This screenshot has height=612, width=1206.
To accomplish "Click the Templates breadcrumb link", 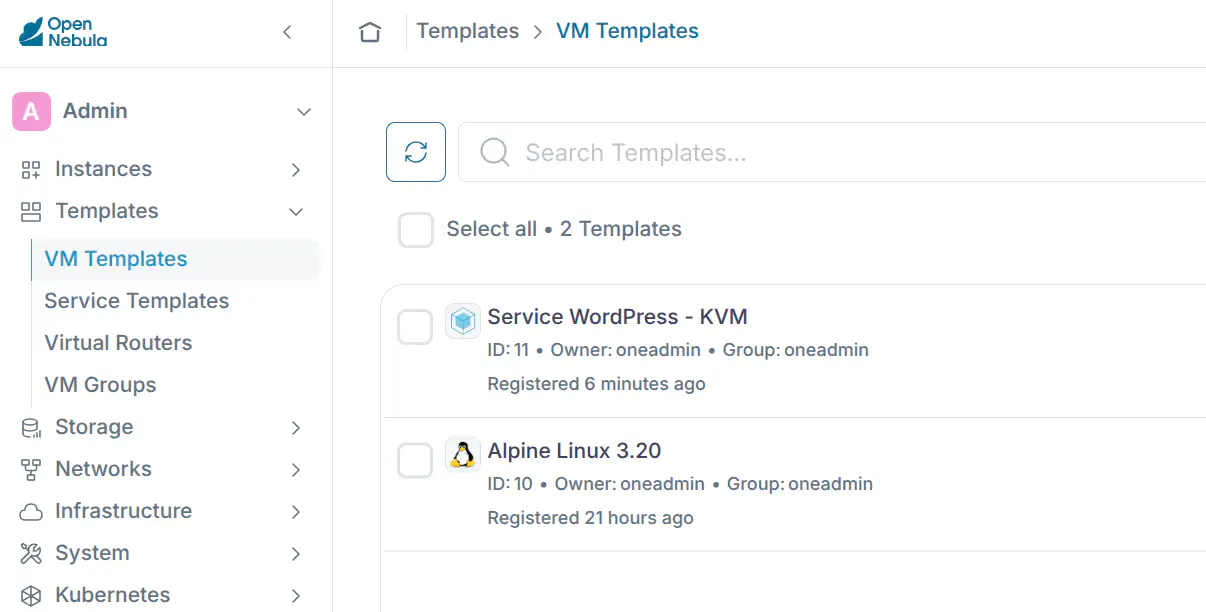I will (x=468, y=31).
